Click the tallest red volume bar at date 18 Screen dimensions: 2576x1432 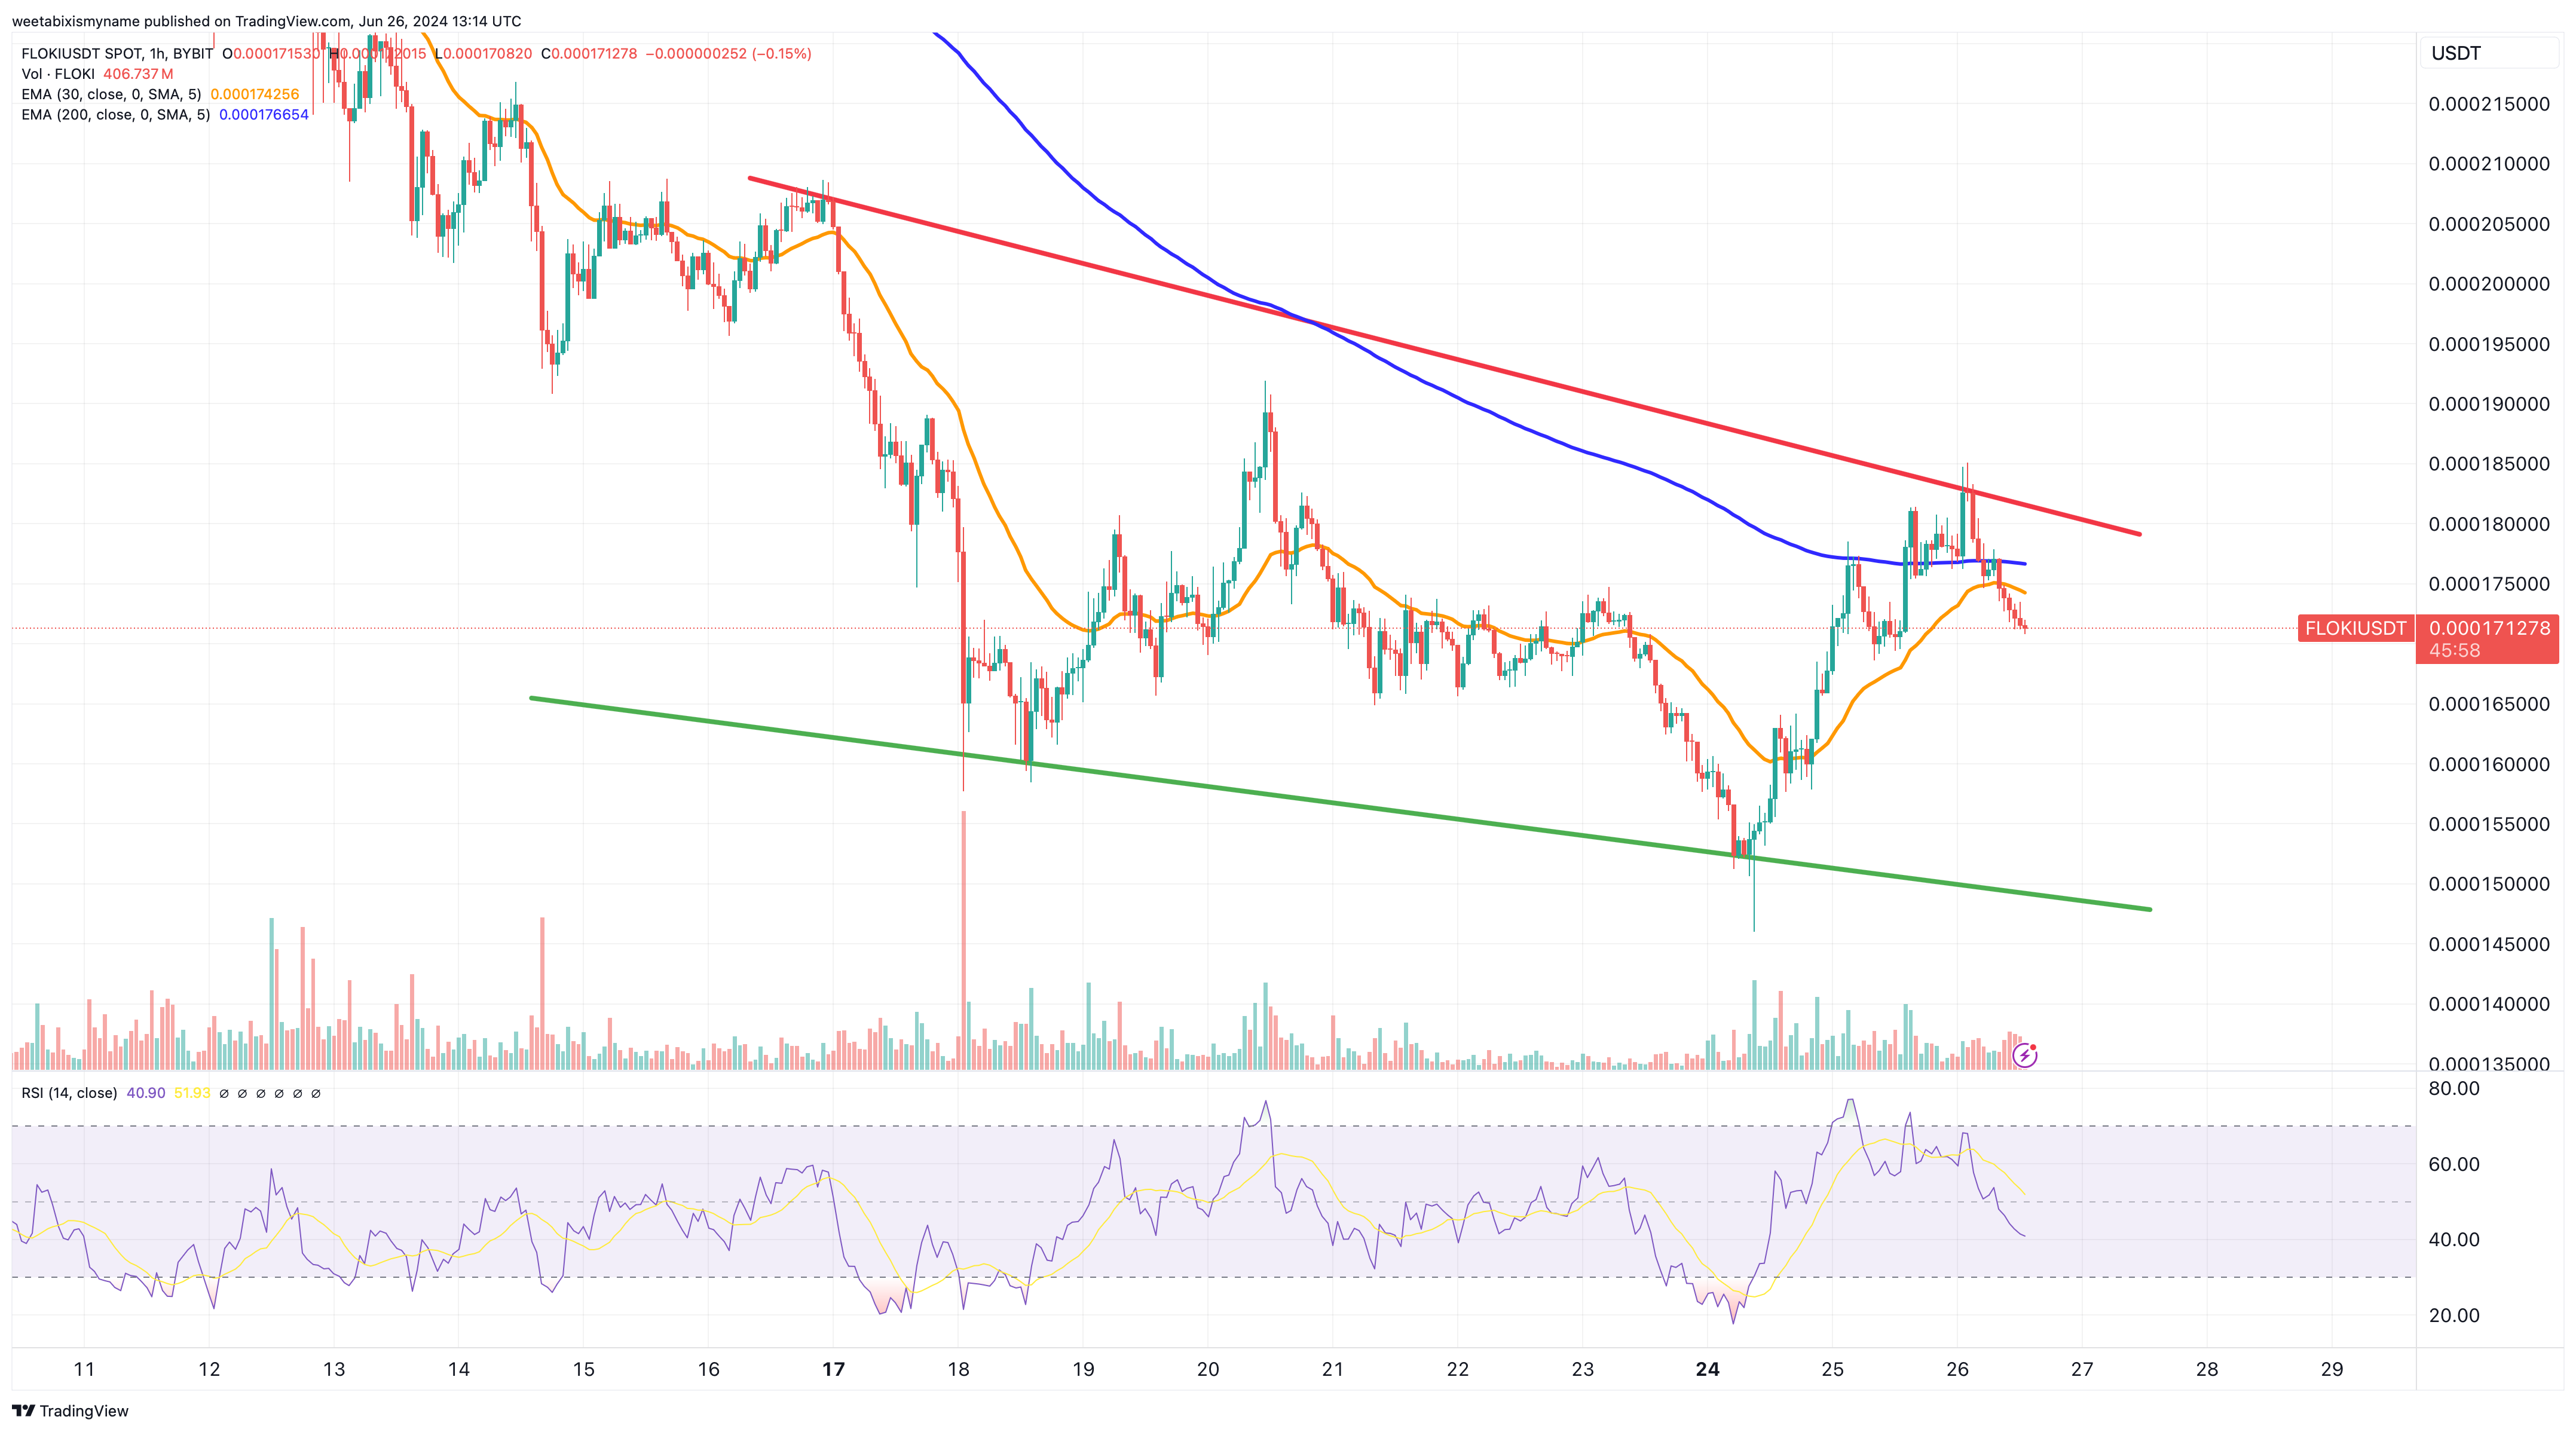(963, 940)
